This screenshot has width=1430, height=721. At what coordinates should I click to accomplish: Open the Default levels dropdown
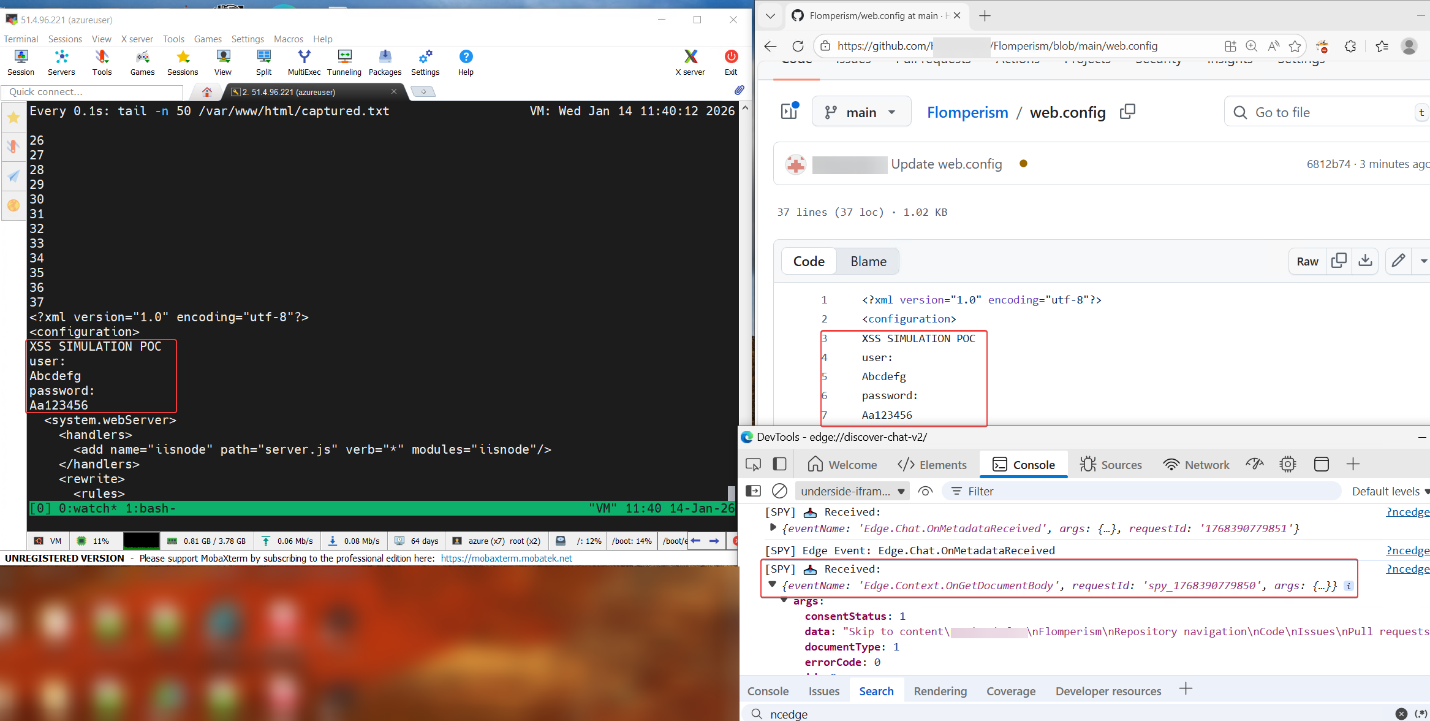point(1388,490)
